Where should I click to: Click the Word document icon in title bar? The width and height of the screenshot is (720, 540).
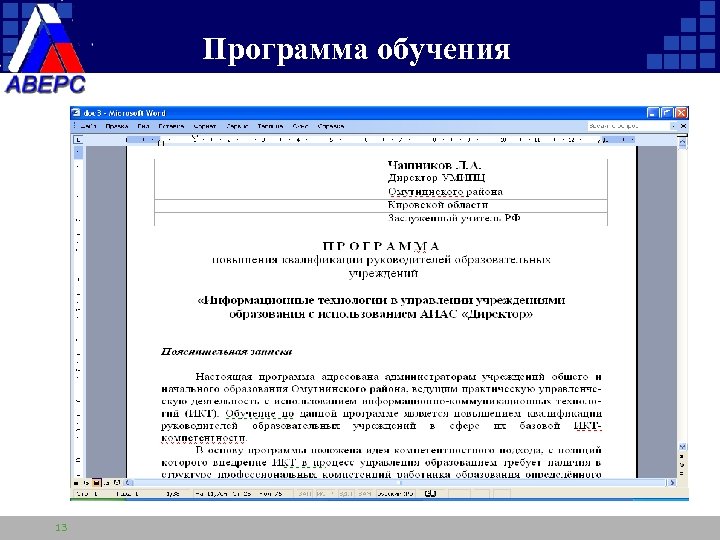tap(76, 112)
